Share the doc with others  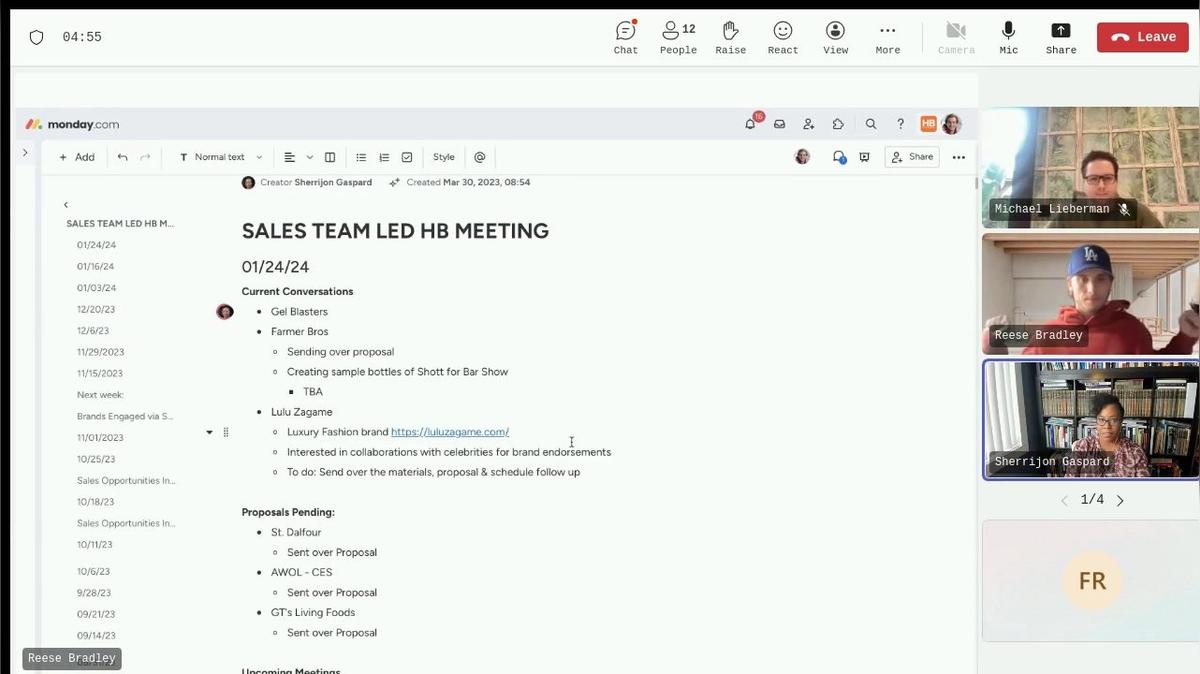912,157
